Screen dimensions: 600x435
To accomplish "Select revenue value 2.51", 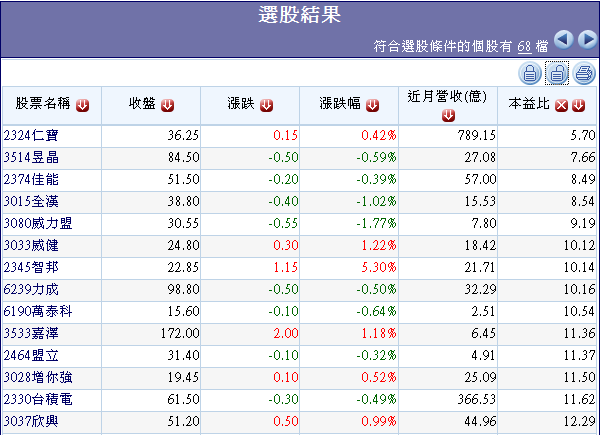I will 483,311.
